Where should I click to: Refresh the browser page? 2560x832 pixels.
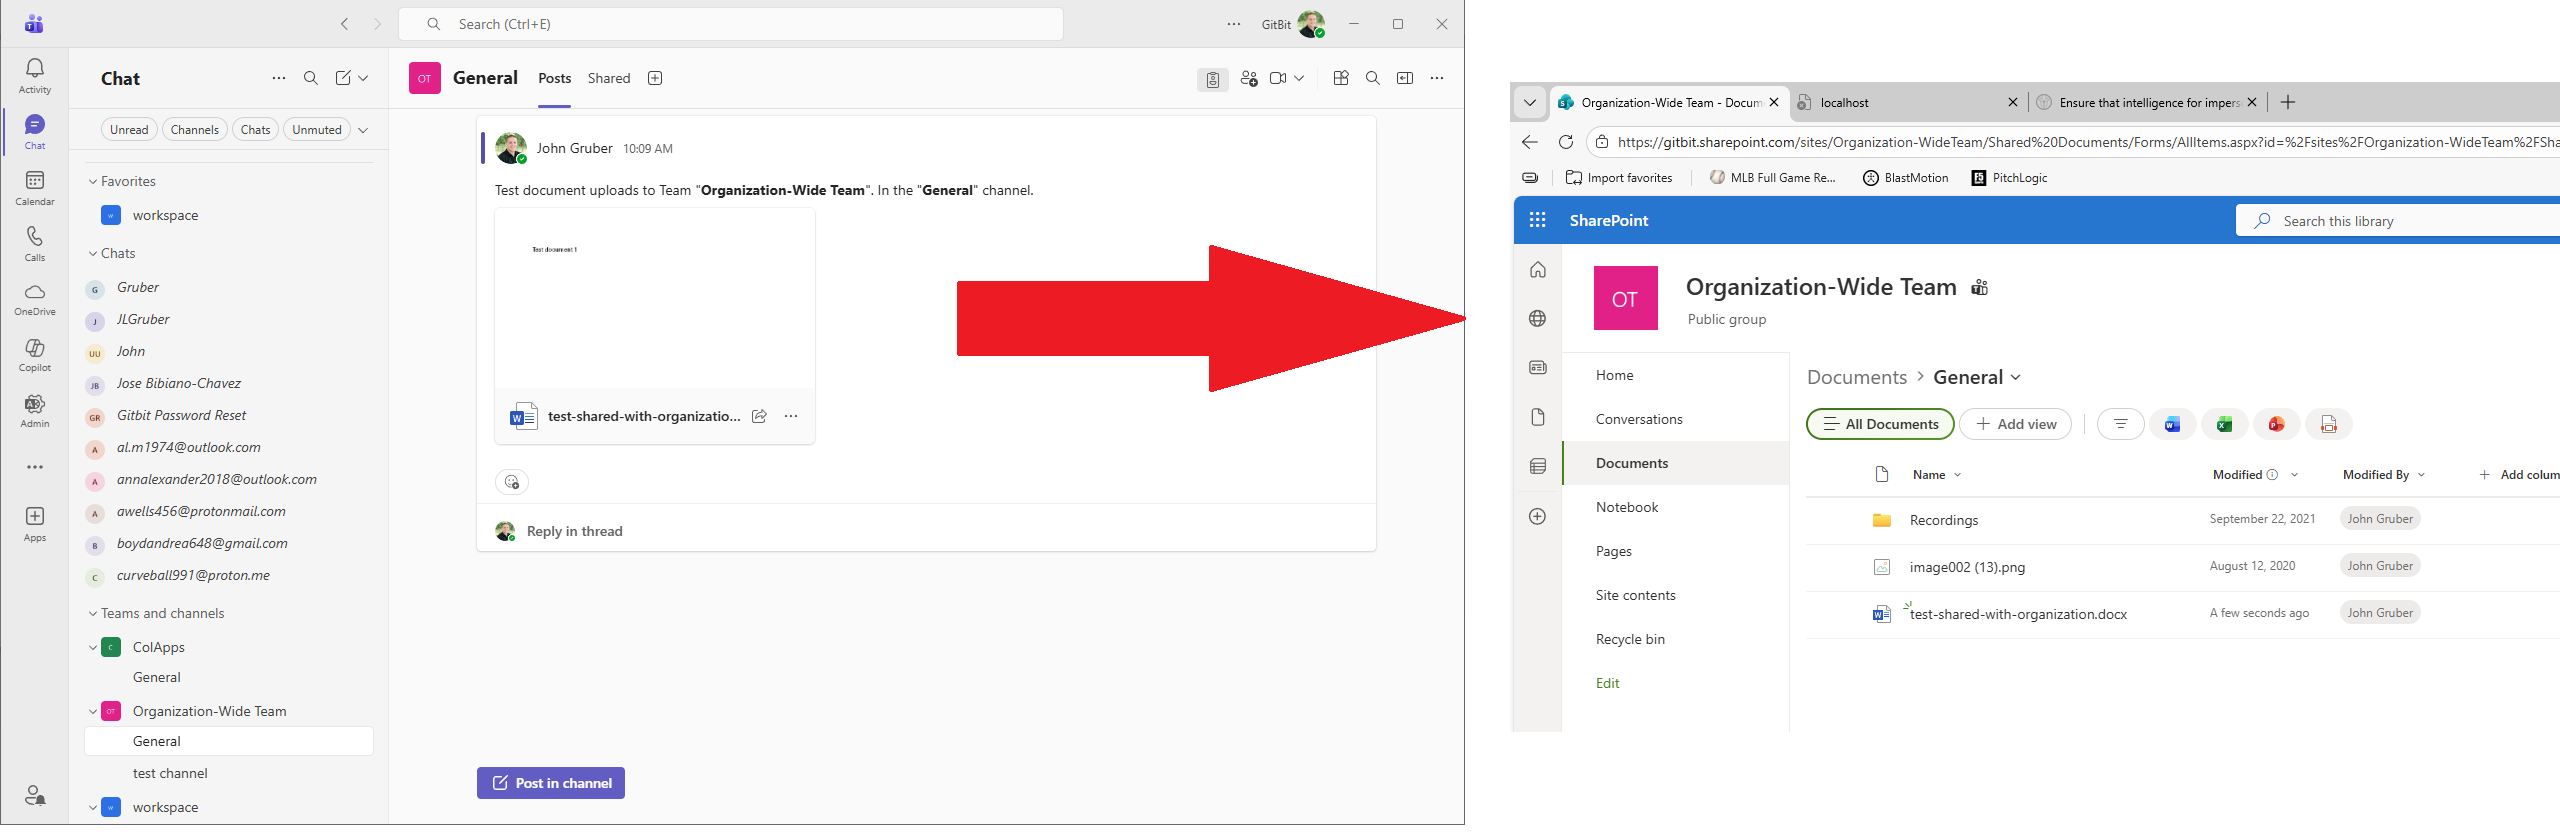coord(1566,142)
